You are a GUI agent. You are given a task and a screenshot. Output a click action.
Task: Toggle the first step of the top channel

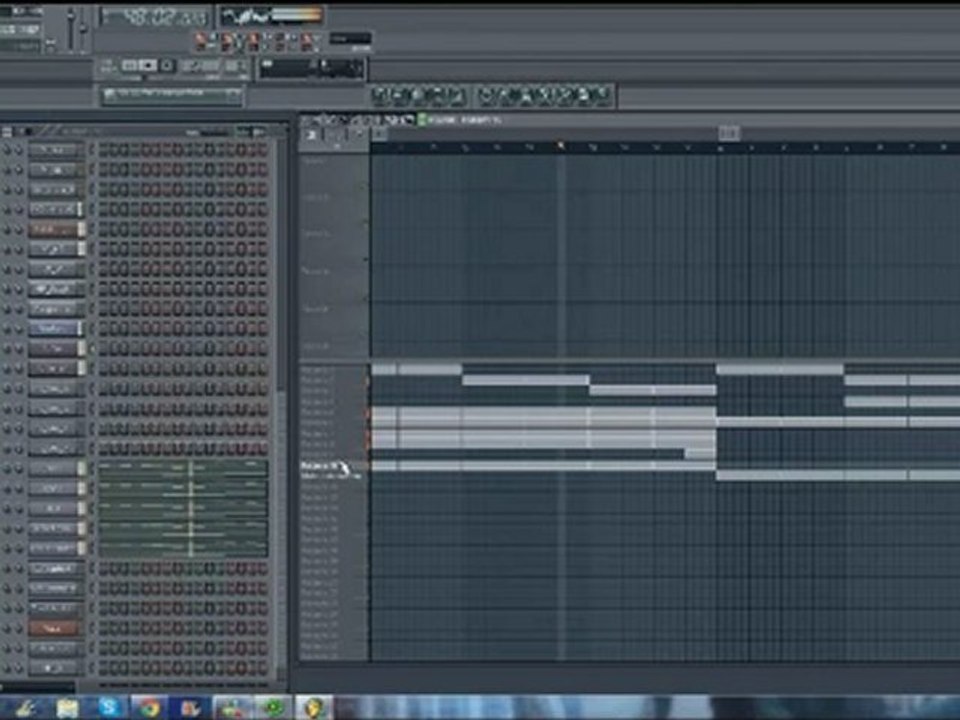103,150
